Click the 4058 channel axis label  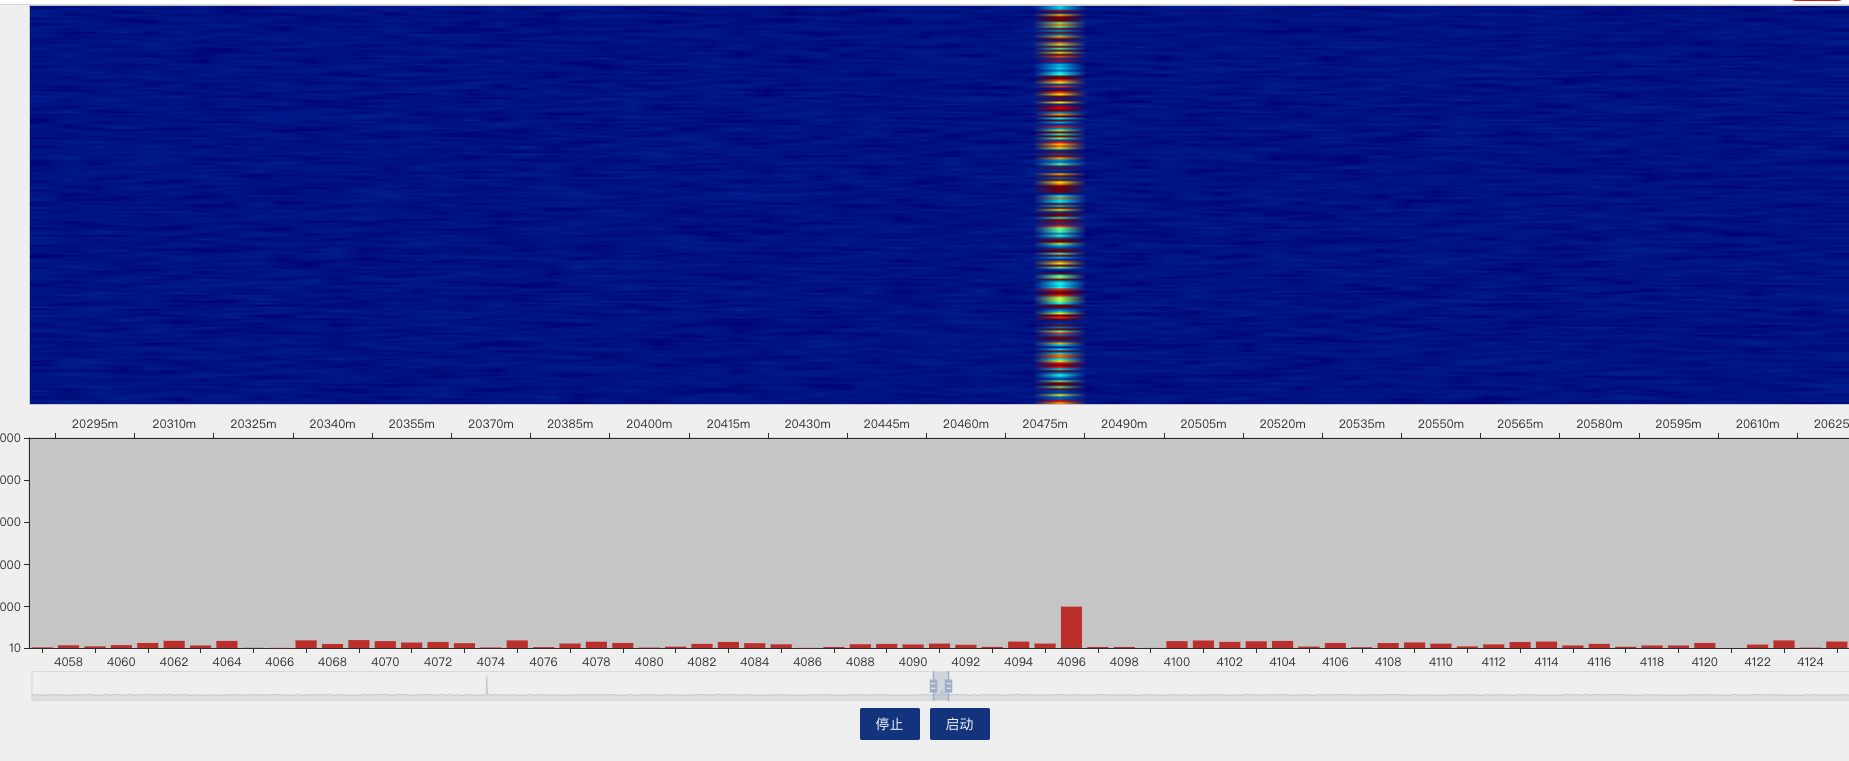point(68,662)
